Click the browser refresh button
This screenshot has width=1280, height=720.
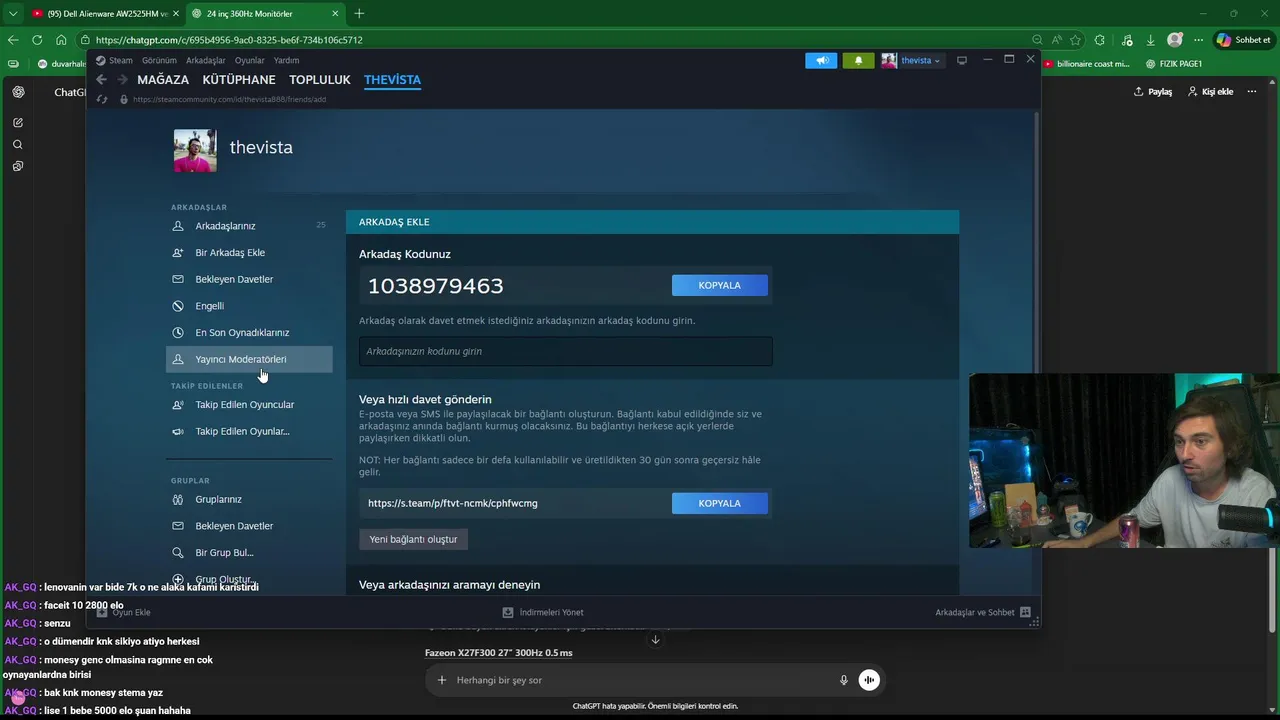pos(37,40)
